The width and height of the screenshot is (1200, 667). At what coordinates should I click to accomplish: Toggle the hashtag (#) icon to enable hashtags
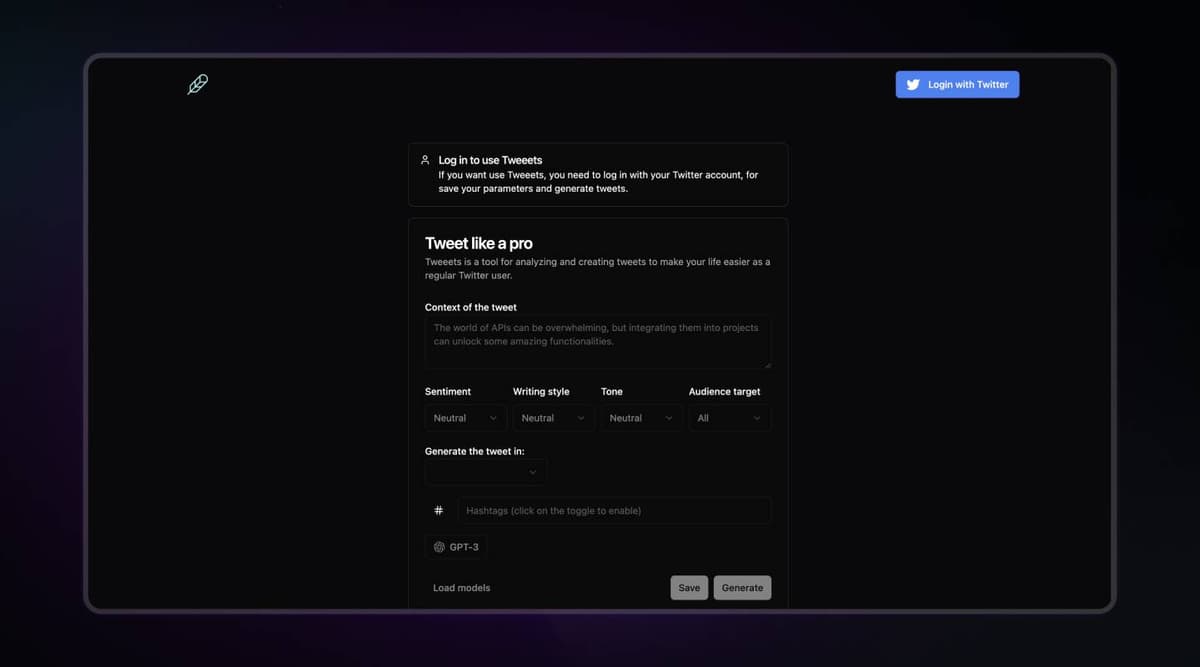coord(438,510)
